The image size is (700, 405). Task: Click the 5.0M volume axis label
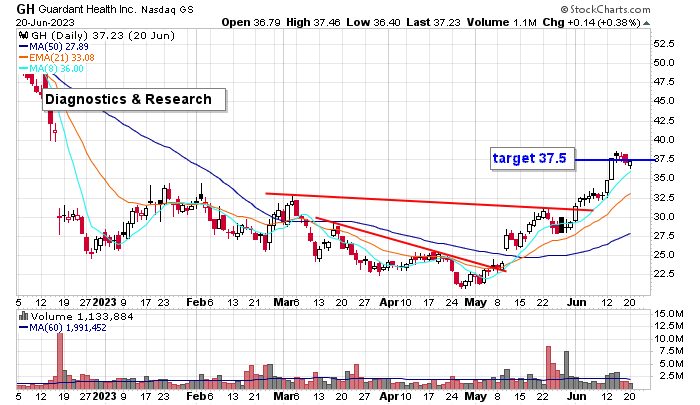[671, 364]
